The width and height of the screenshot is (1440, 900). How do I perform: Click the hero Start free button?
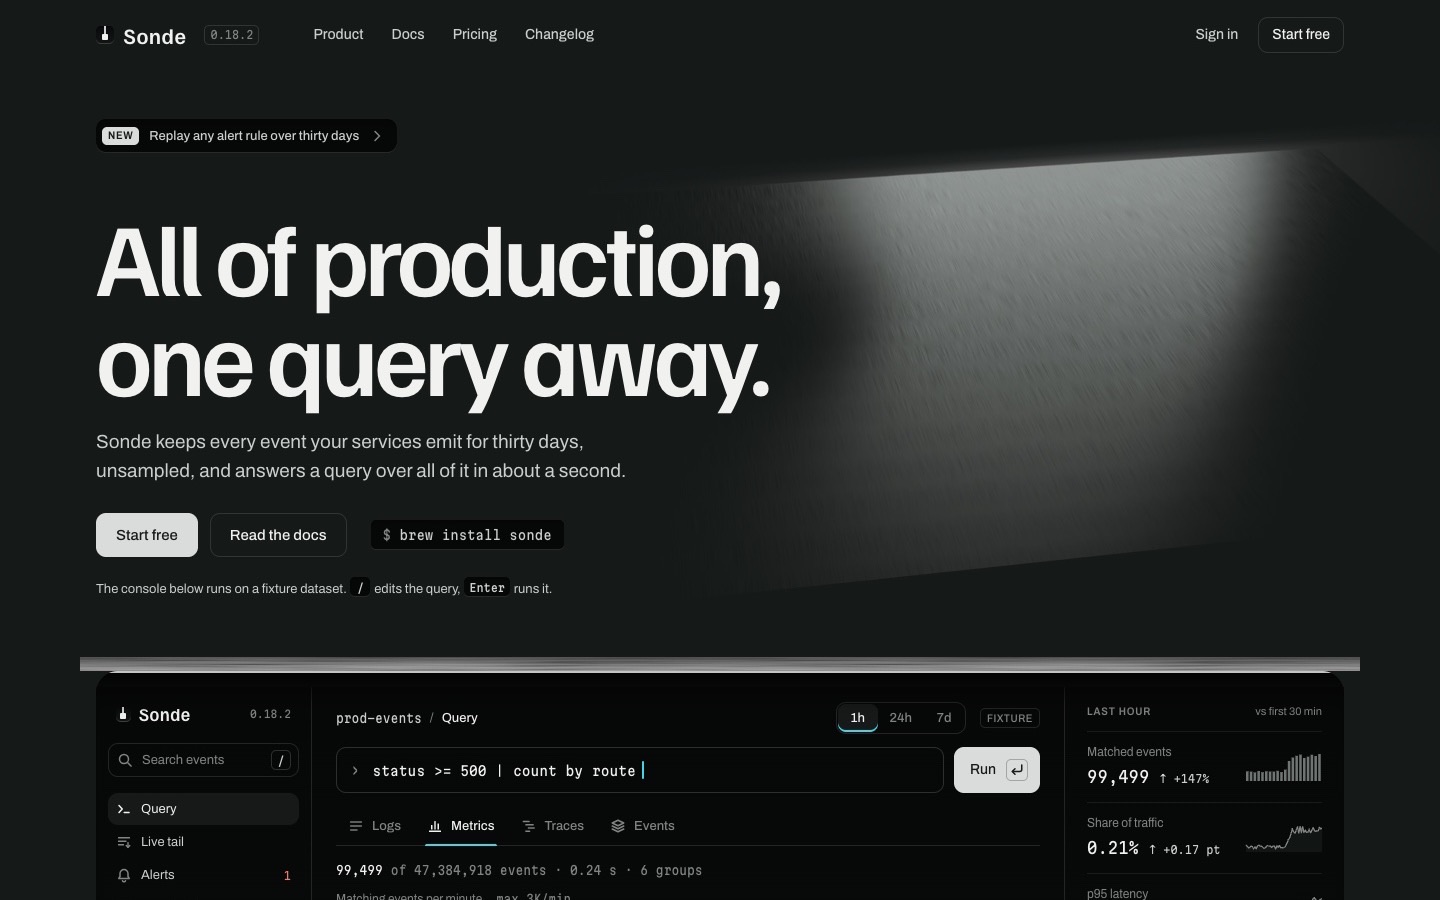pyautogui.click(x=147, y=535)
